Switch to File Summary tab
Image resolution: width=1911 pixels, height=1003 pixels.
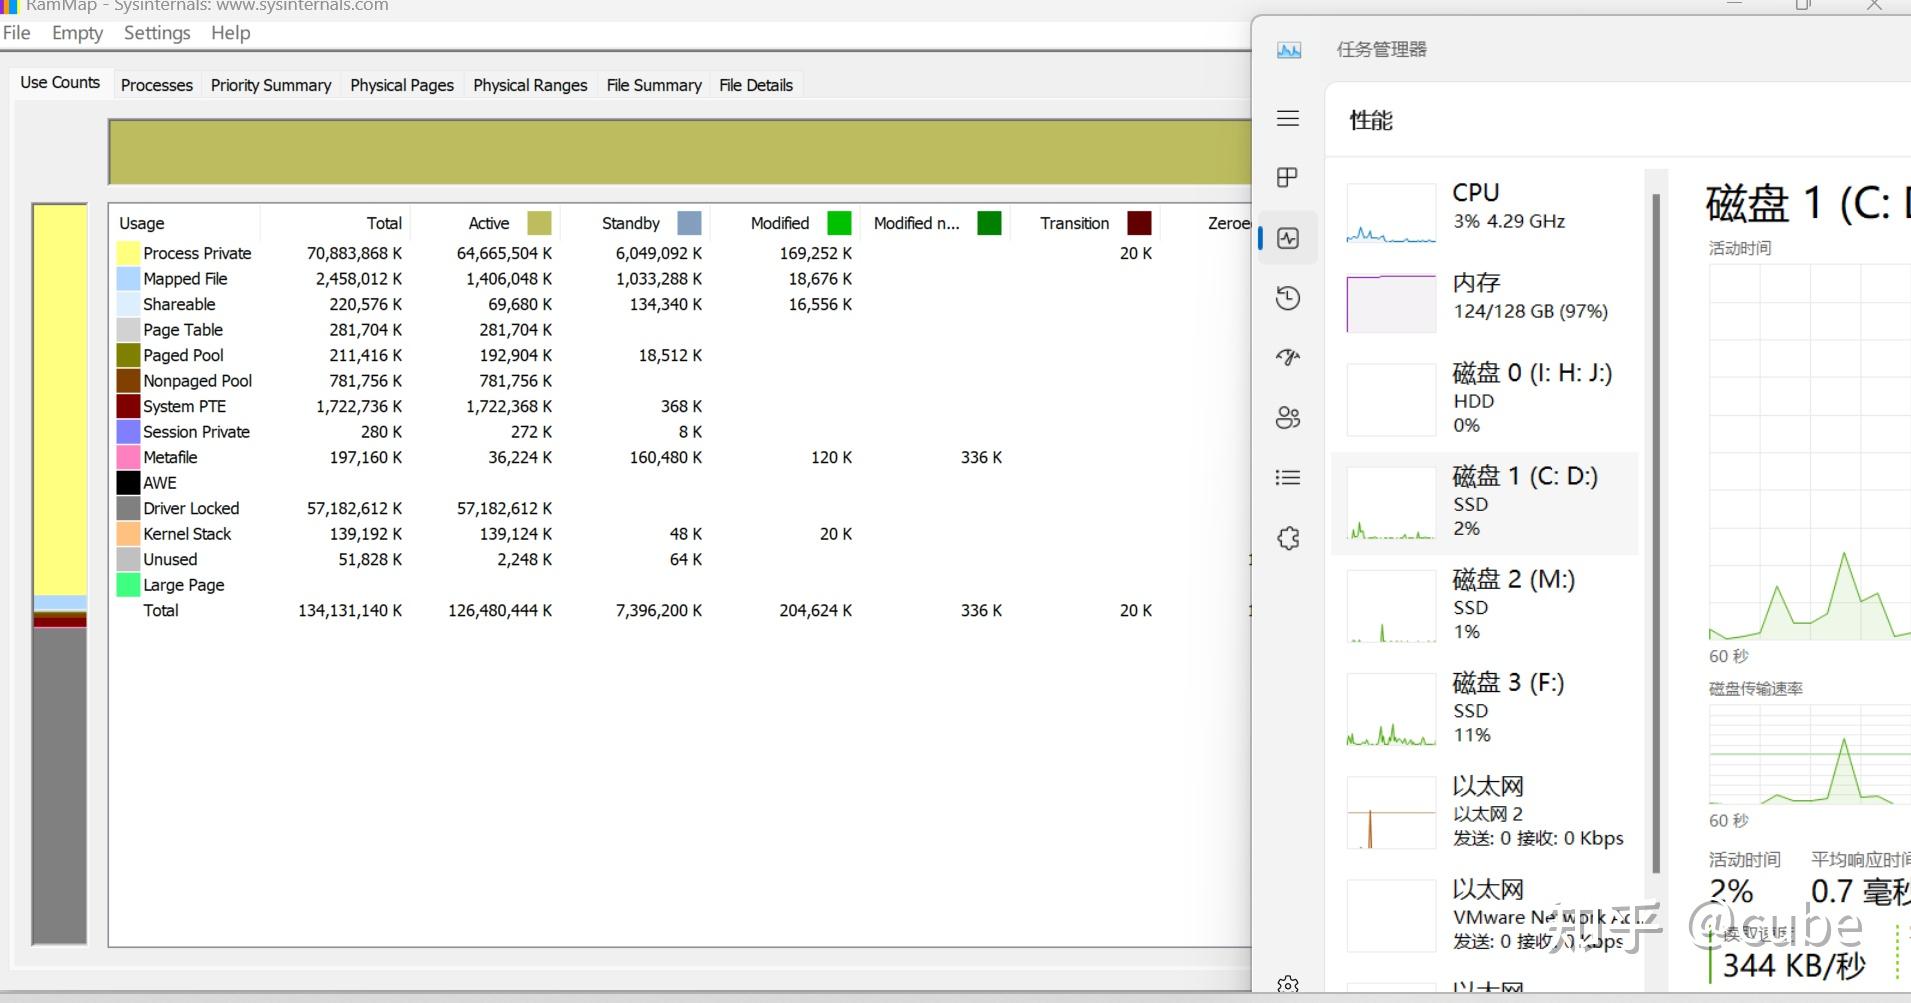pyautogui.click(x=654, y=86)
